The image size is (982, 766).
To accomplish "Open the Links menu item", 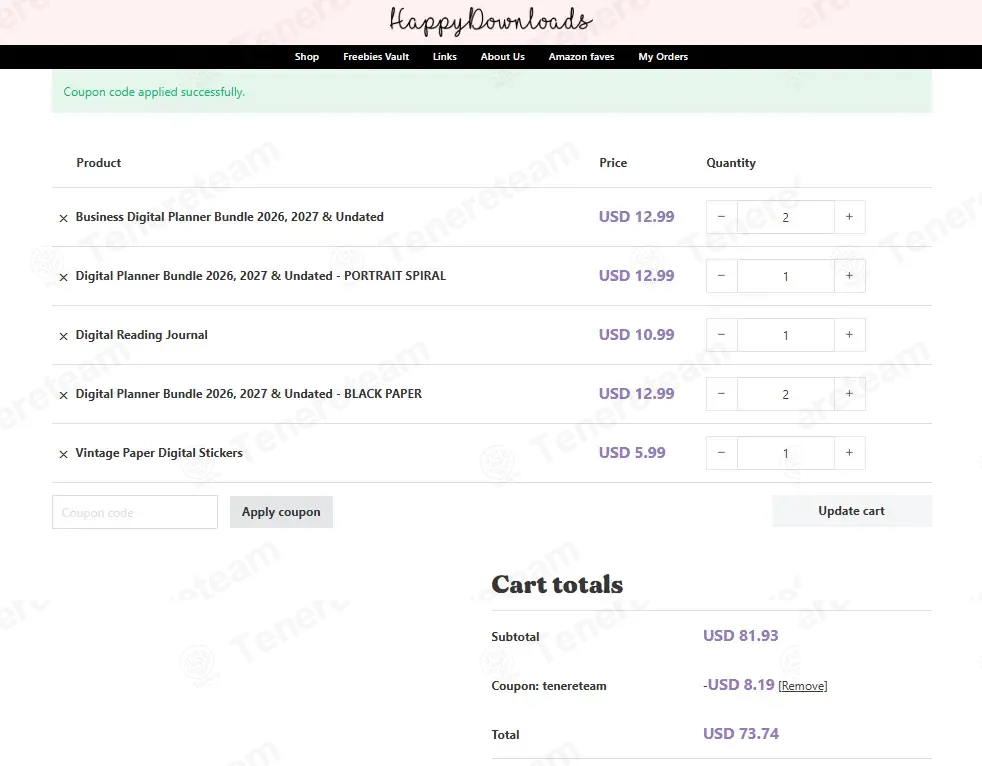I will [445, 56].
